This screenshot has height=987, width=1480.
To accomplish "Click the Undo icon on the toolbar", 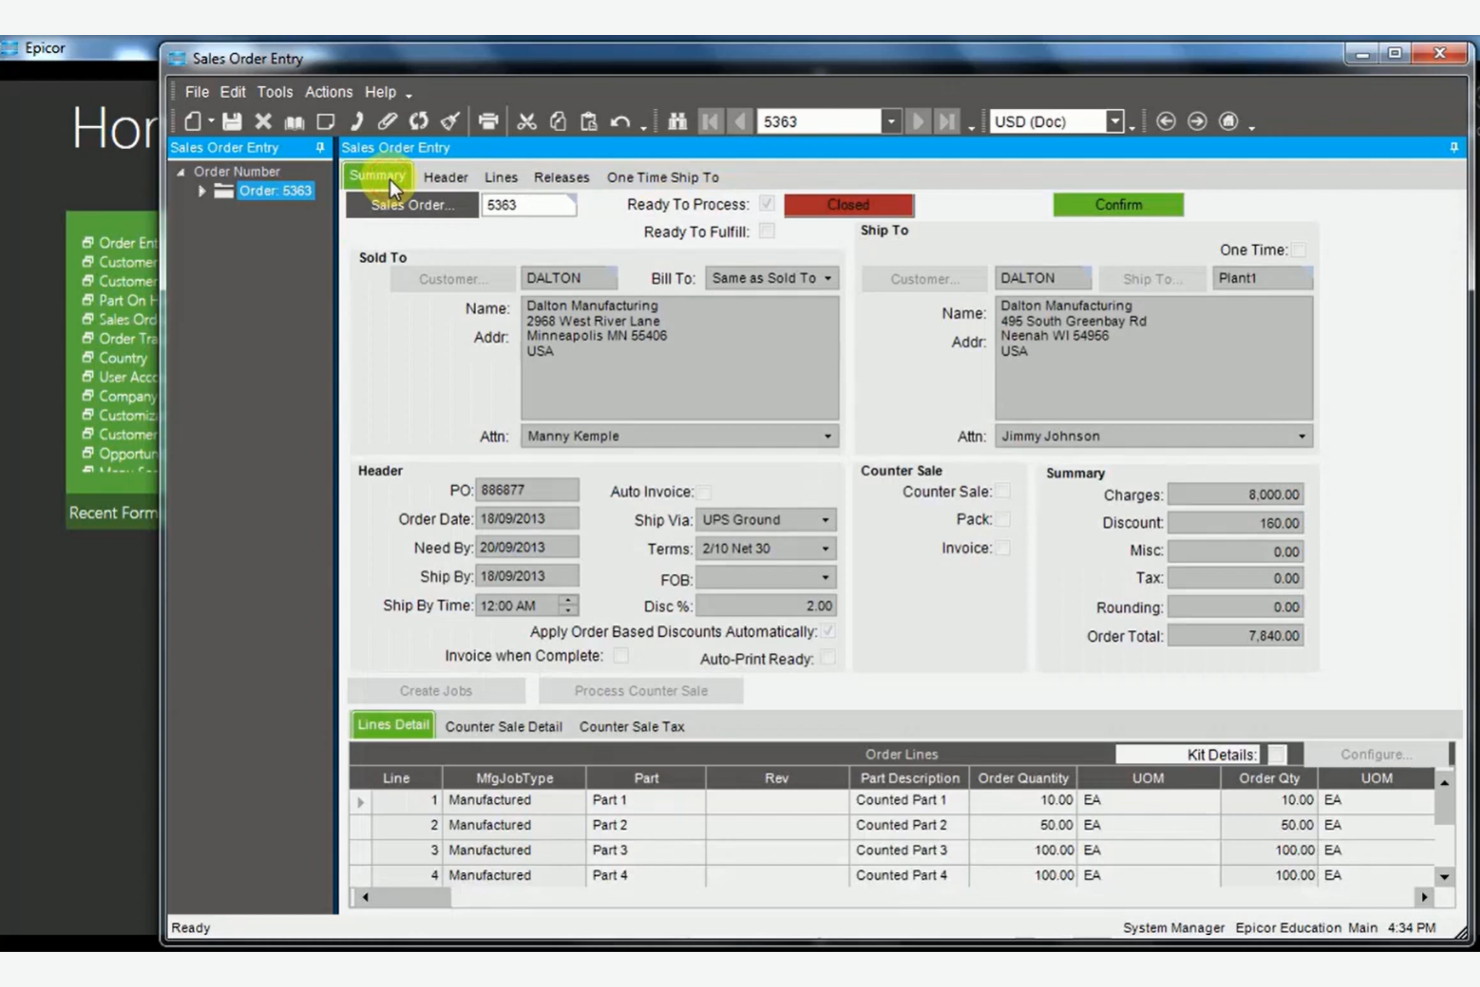I will click(619, 121).
